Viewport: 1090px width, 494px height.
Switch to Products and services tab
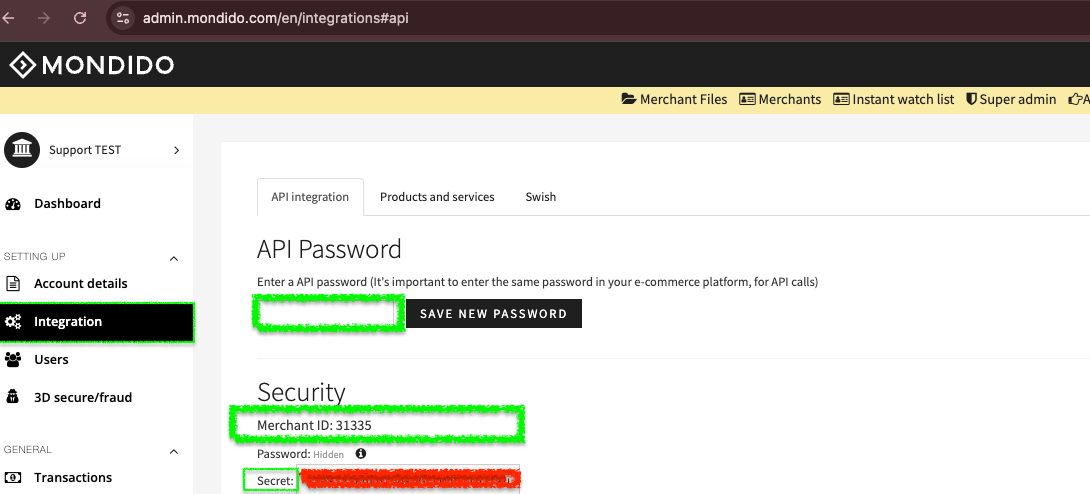coord(437,197)
